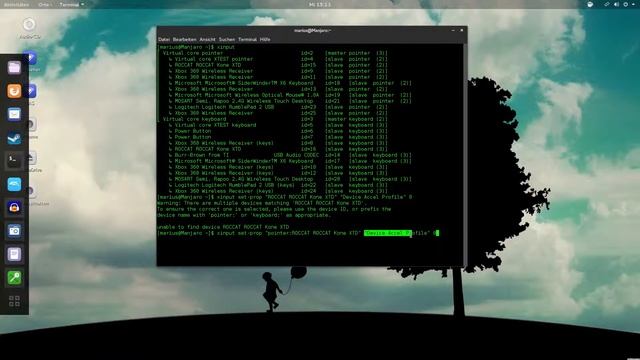The height and width of the screenshot is (360, 640).
Task: Close the terminal window
Action: point(462,31)
